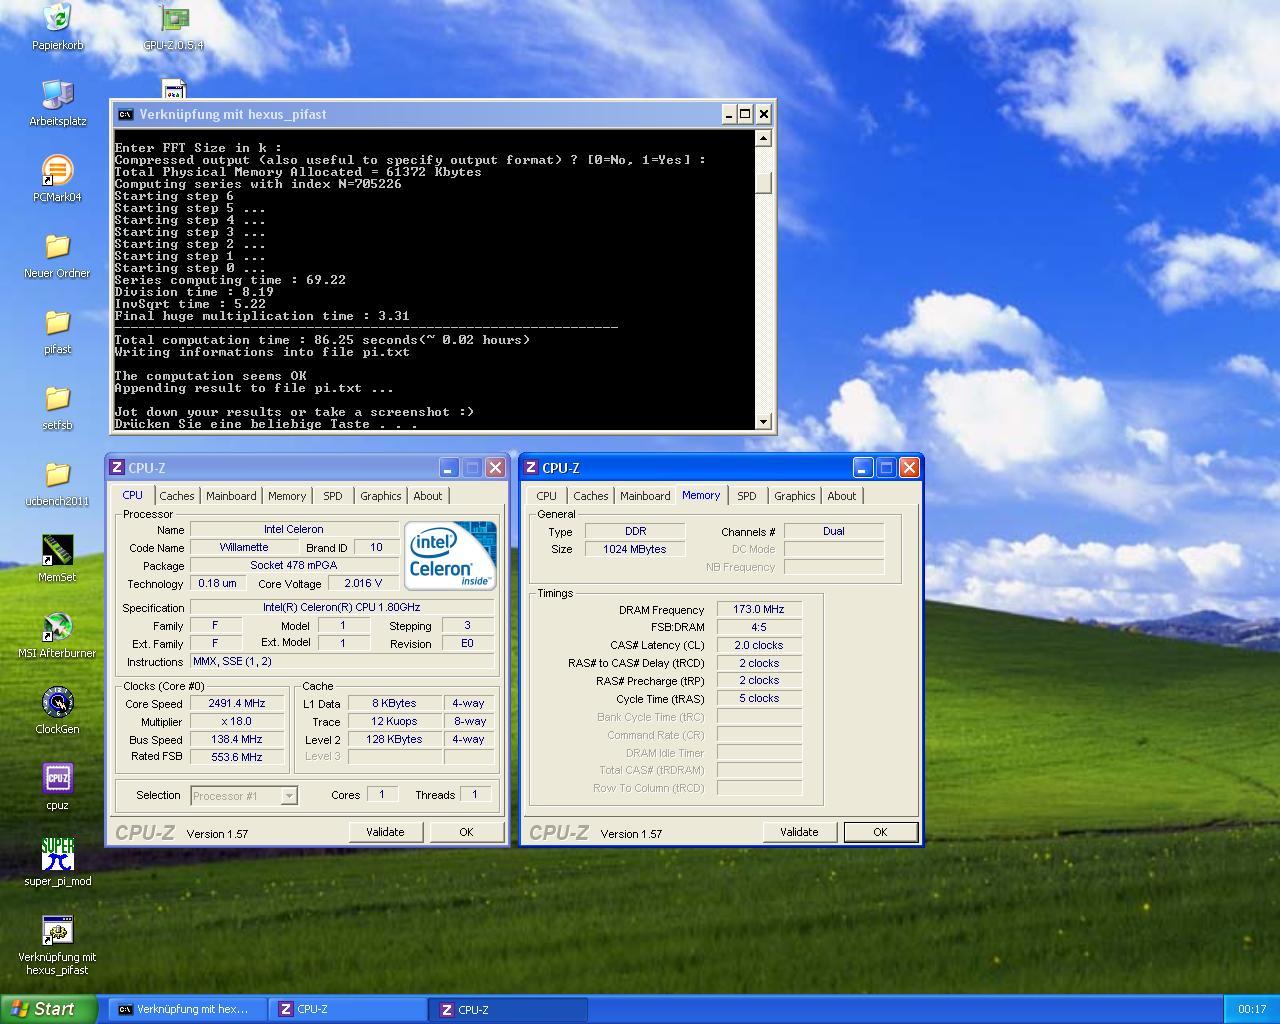The height and width of the screenshot is (1024, 1280).
Task: Click the taskbar clock showing 00:17
Action: [x=1252, y=1009]
